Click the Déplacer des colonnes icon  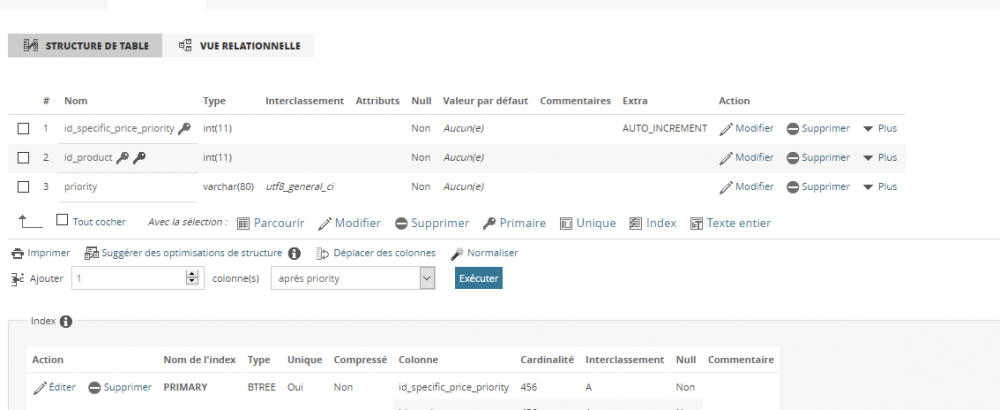(323, 254)
